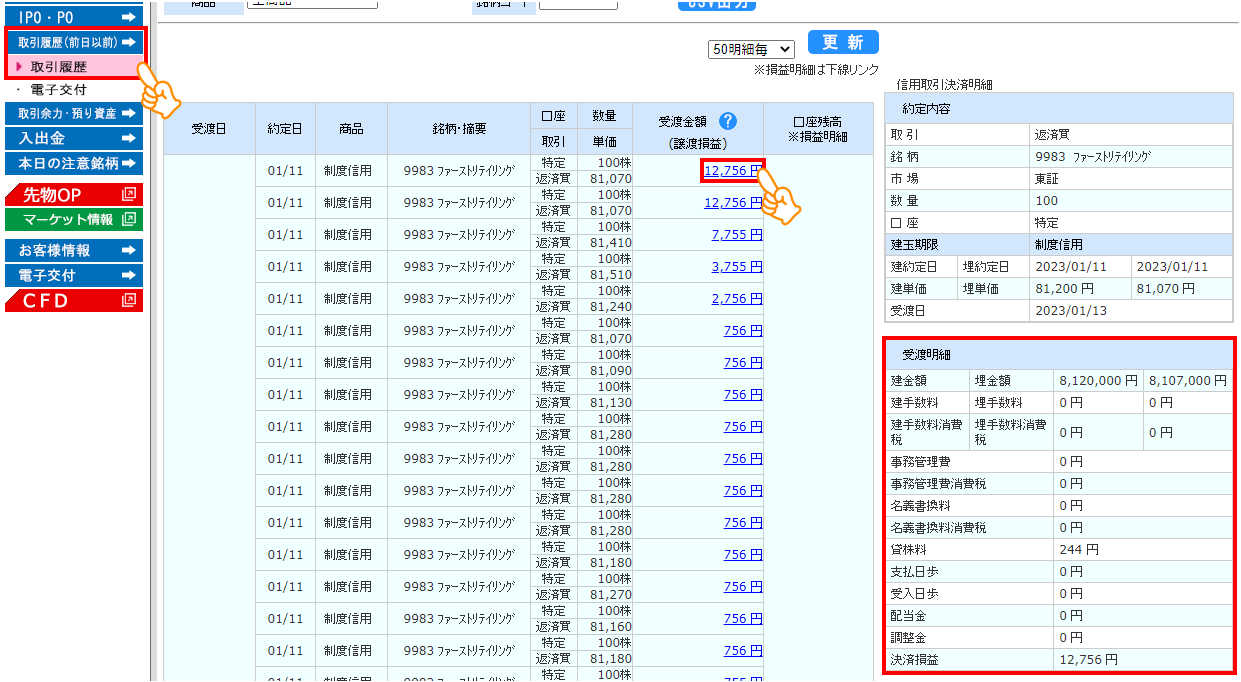
Task: Click the arrow icon on IPO・PO
Action: tap(128, 17)
